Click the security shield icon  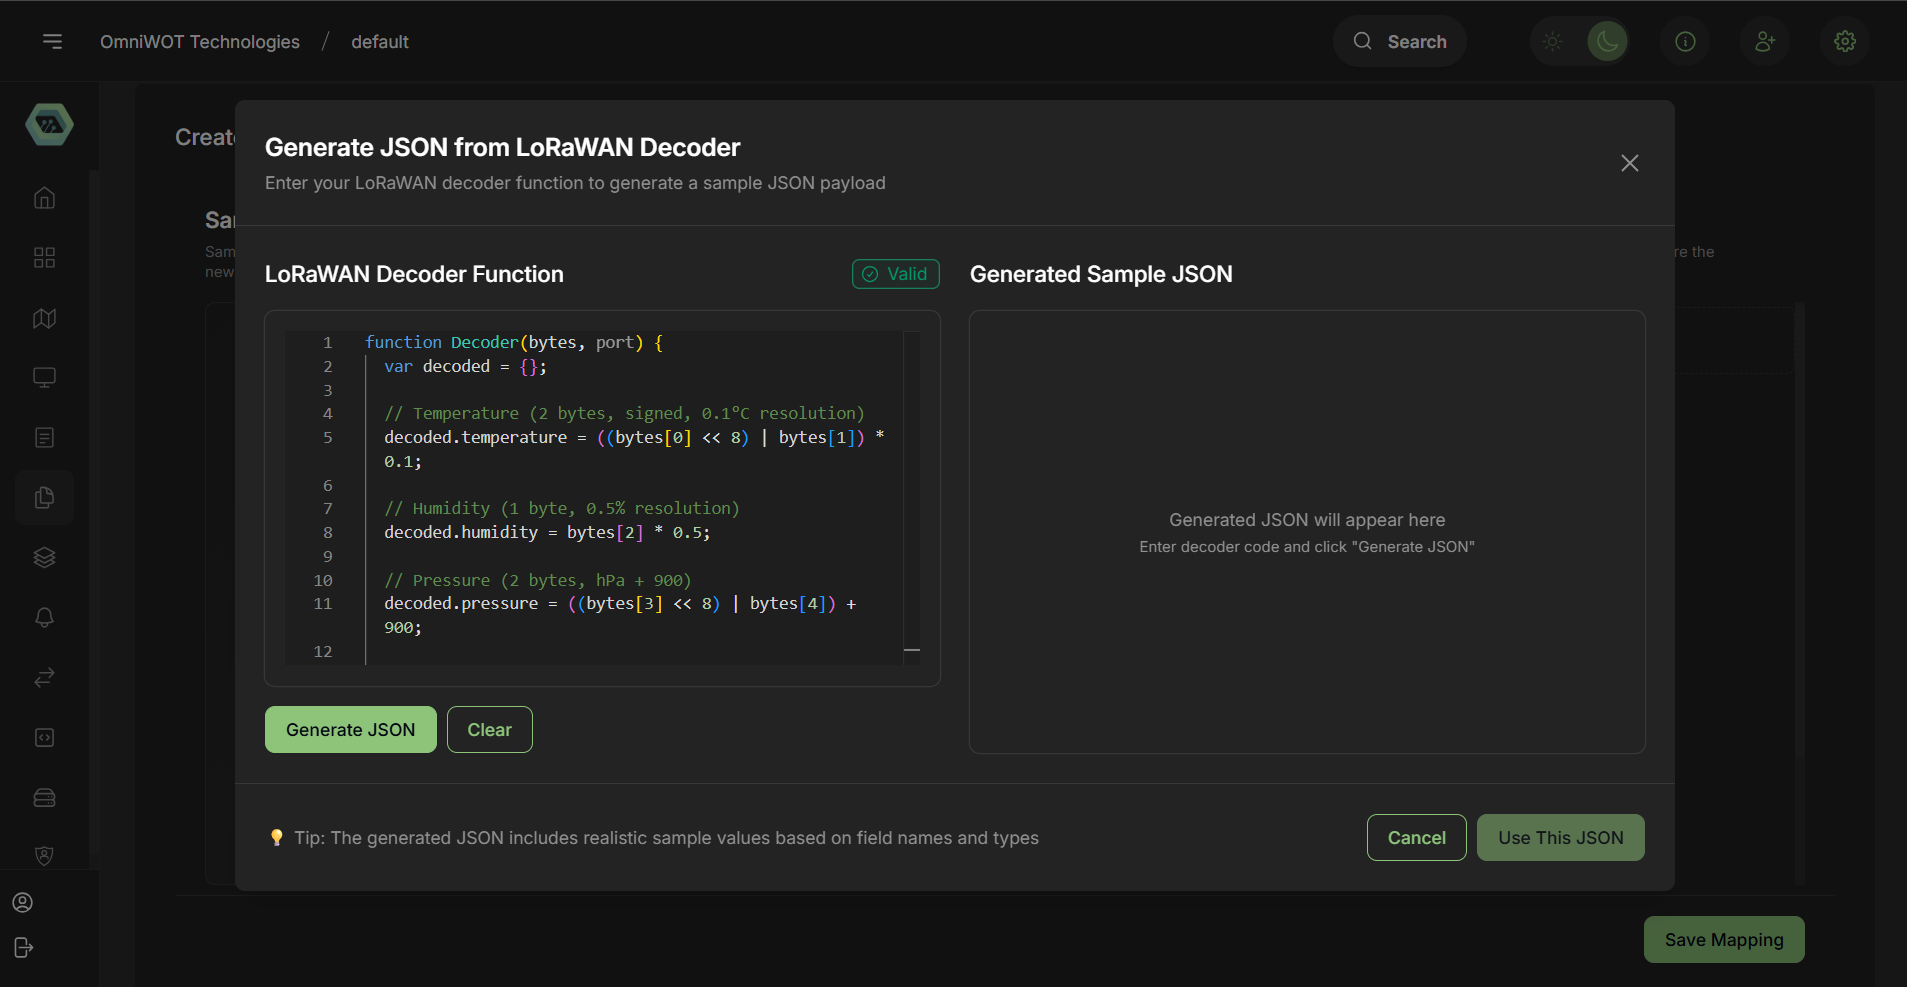coord(44,855)
